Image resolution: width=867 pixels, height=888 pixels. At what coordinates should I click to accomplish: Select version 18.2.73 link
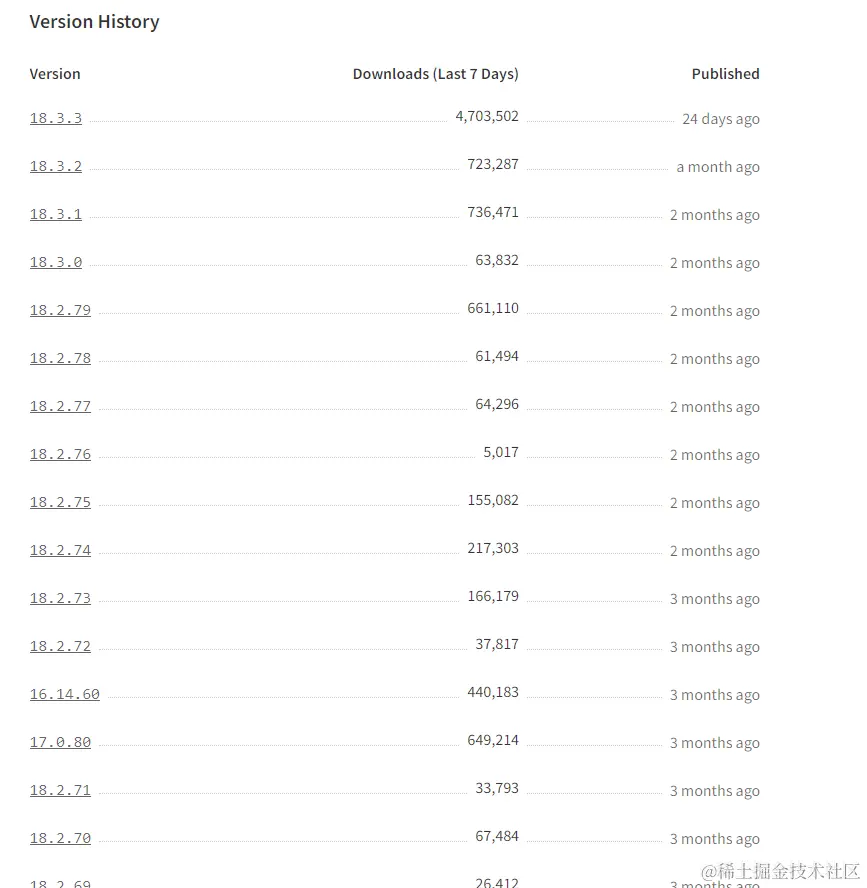pos(60,599)
